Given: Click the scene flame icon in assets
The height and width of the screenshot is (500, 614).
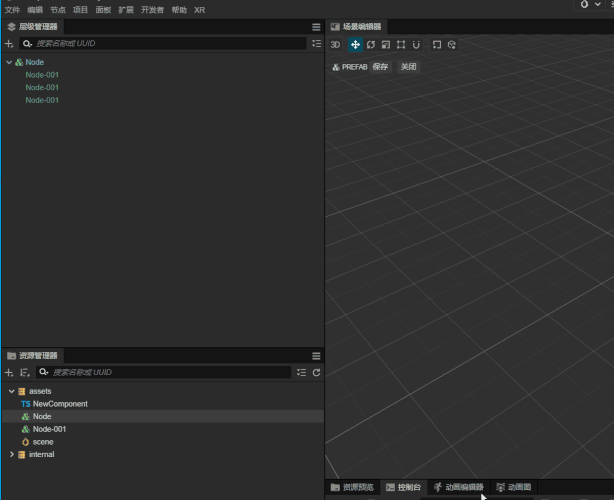Looking at the screenshot, I should [25, 442].
